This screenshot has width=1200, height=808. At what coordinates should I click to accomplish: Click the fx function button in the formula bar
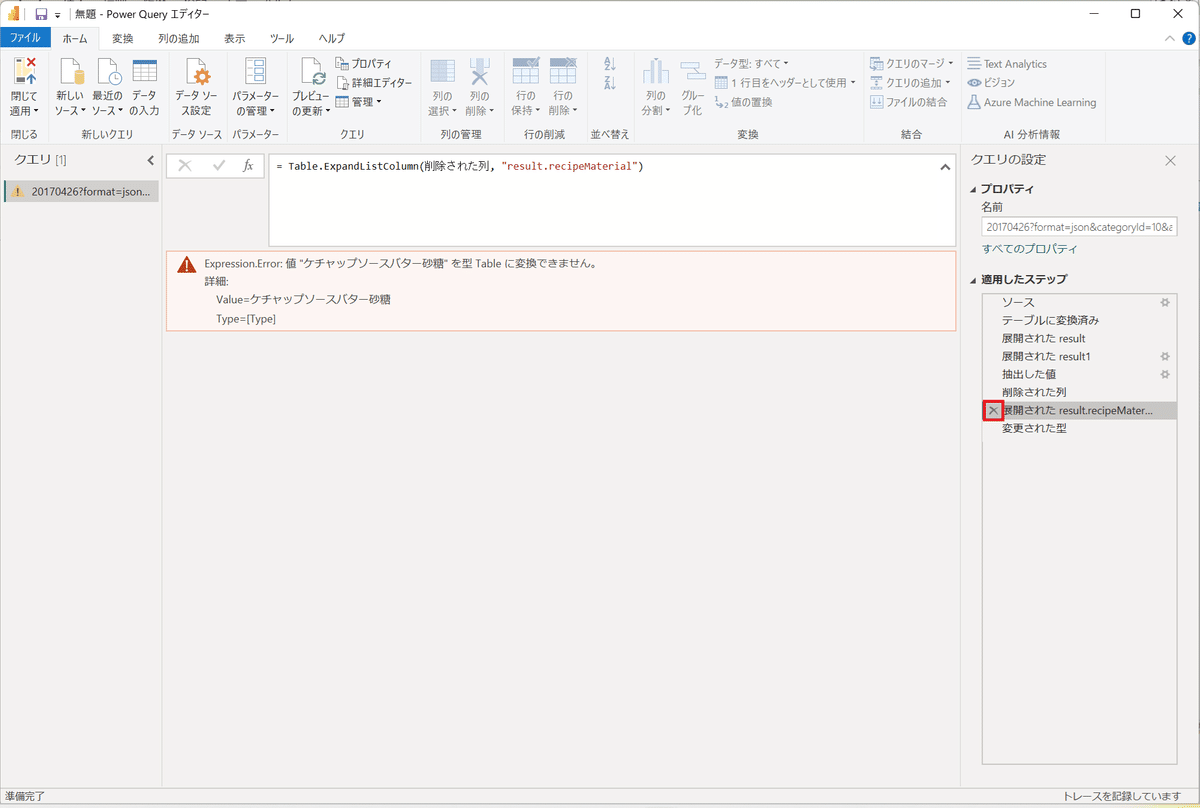tap(249, 166)
